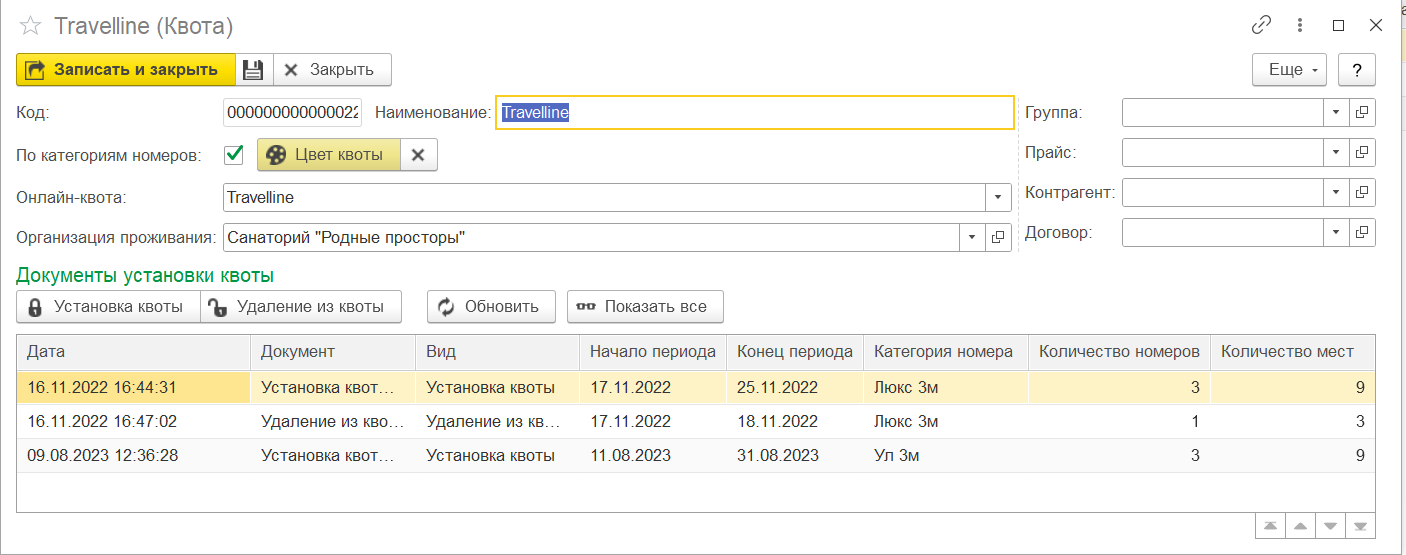Click the help question mark button
Image resolution: width=1406 pixels, height=555 pixels.
tap(1357, 70)
